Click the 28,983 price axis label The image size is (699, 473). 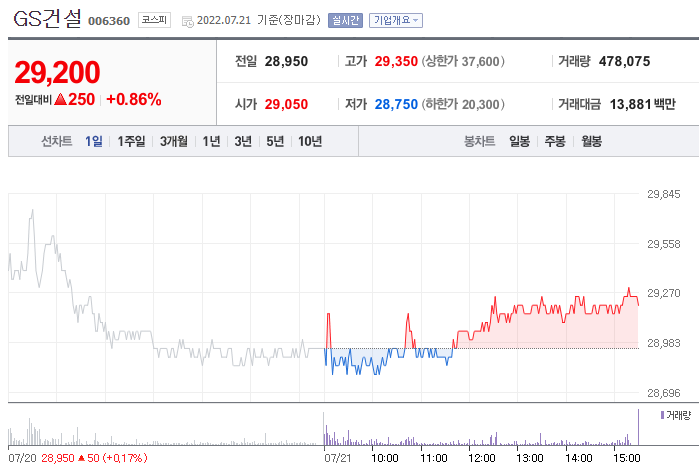pyautogui.click(x=664, y=343)
